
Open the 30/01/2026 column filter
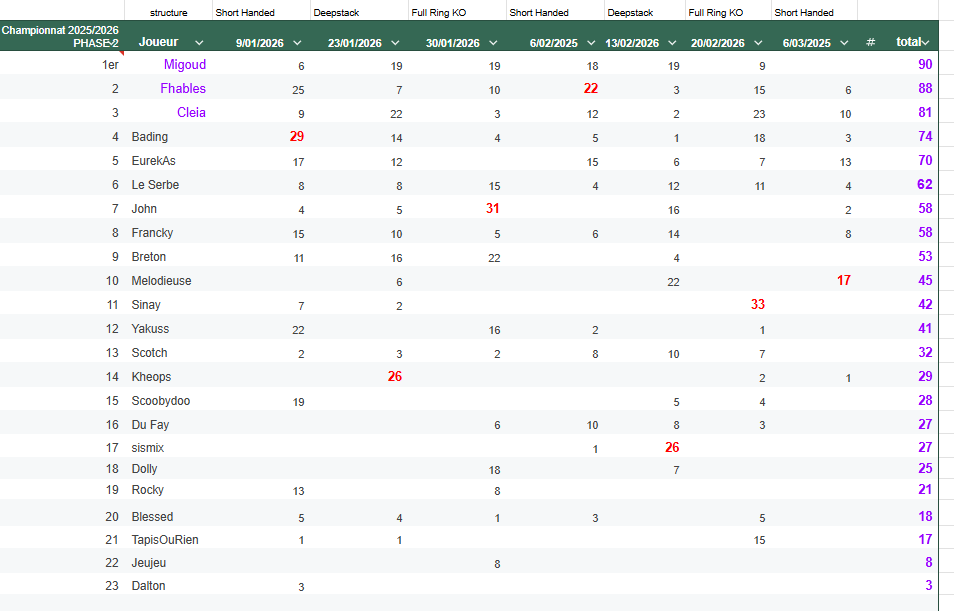coord(491,43)
